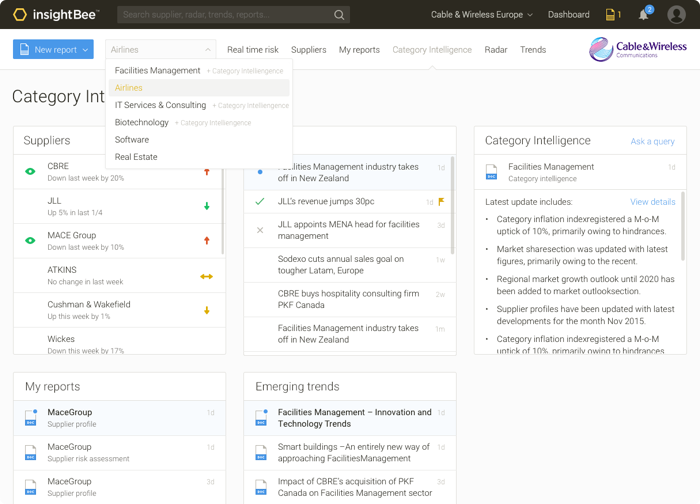Open Category Intelligence navigation tab
The height and width of the screenshot is (504, 700).
click(432, 50)
